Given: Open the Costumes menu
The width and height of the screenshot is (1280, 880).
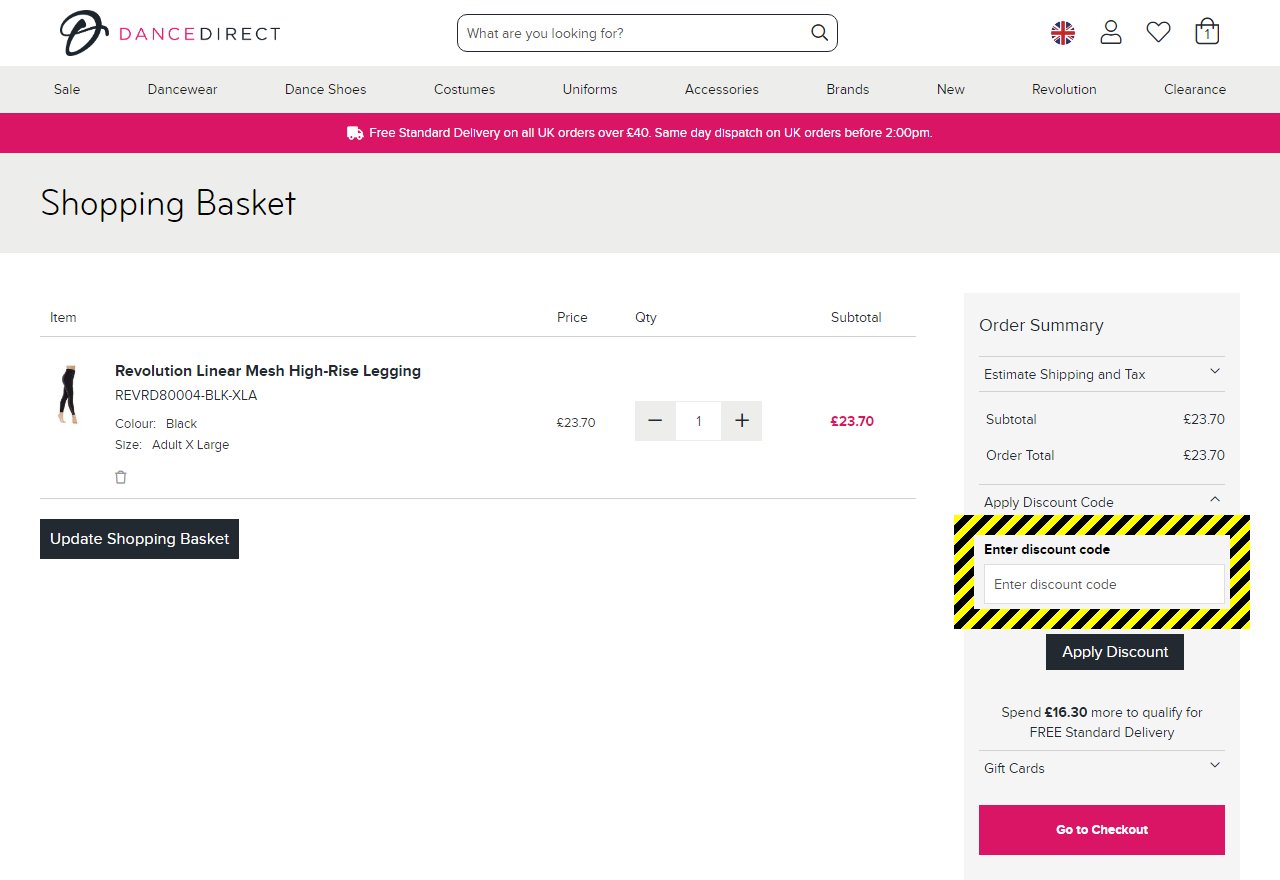Looking at the screenshot, I should coord(464,89).
